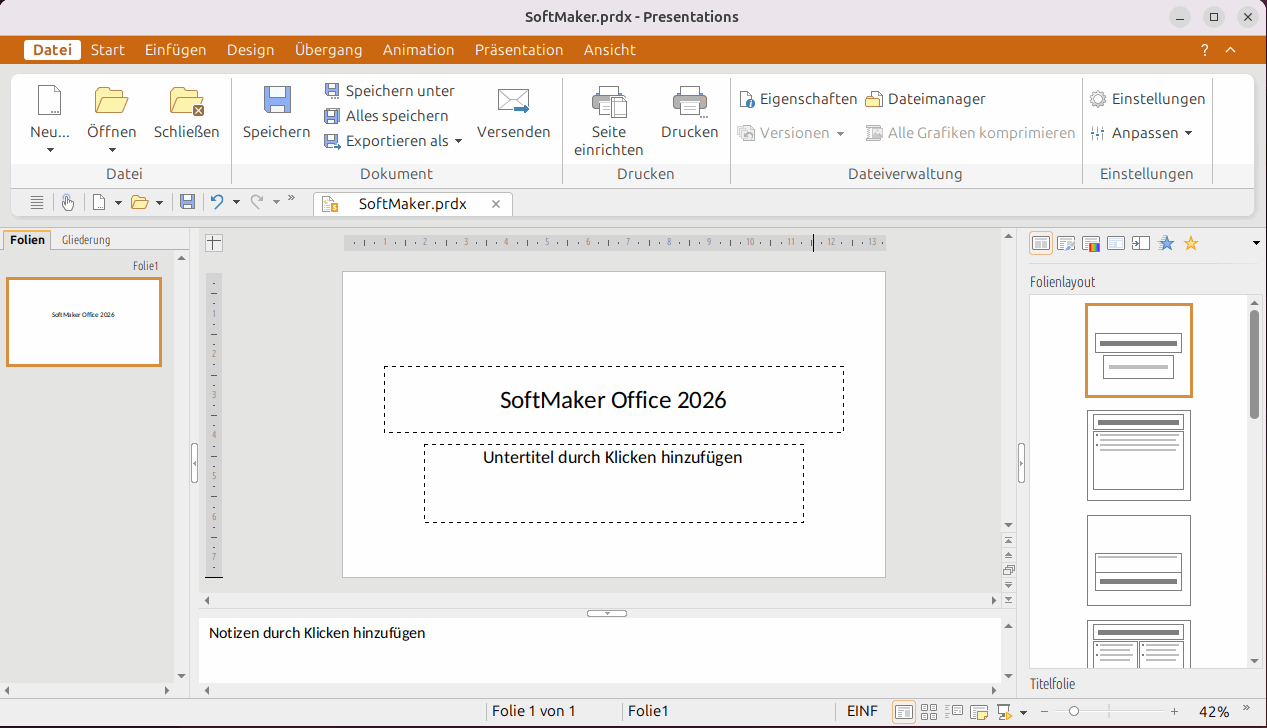Click the title text 'SoftMaker Office 2026'
The image size is (1267, 728).
613,400
